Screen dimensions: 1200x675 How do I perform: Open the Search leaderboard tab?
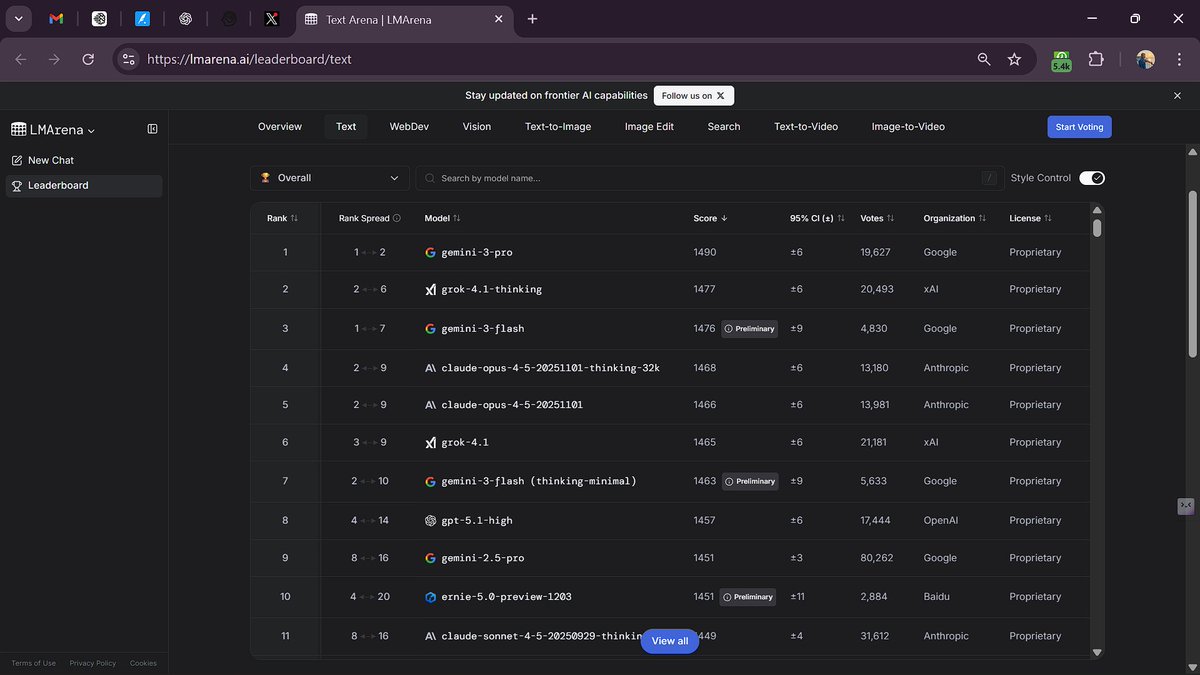click(724, 127)
